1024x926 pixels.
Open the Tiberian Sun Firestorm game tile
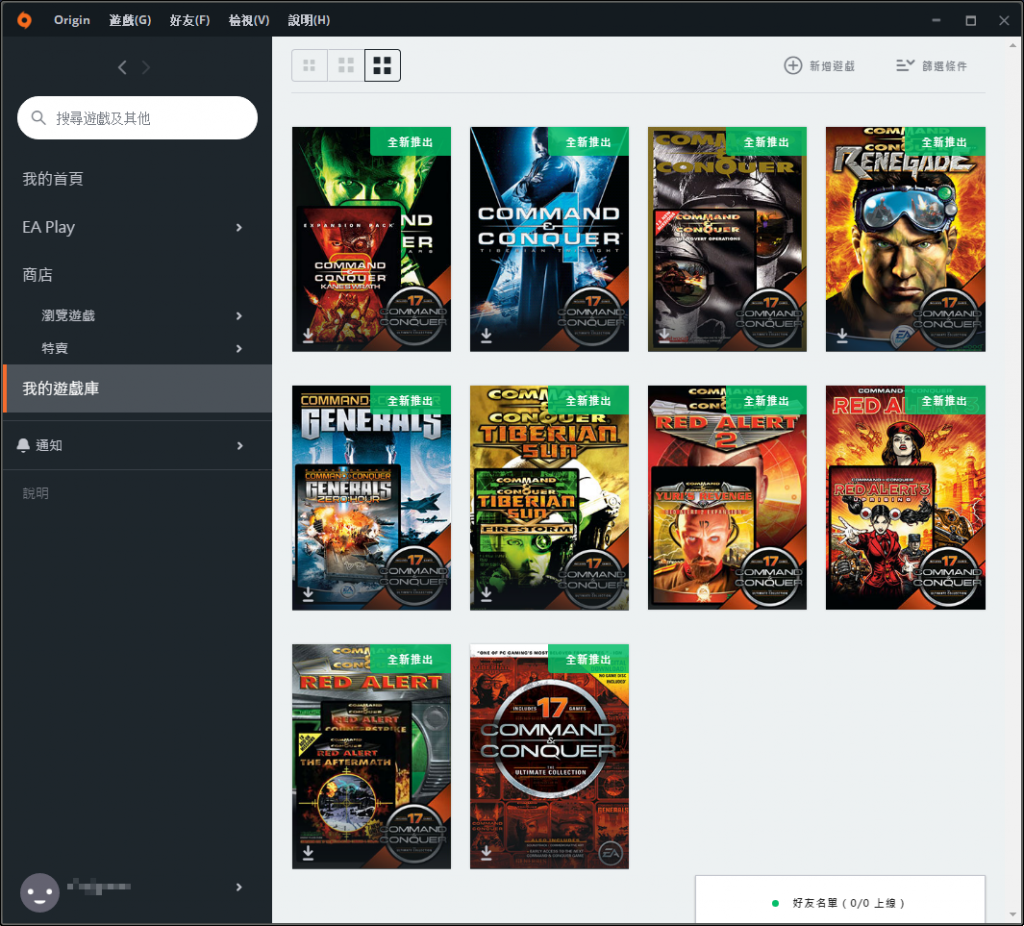pos(549,498)
